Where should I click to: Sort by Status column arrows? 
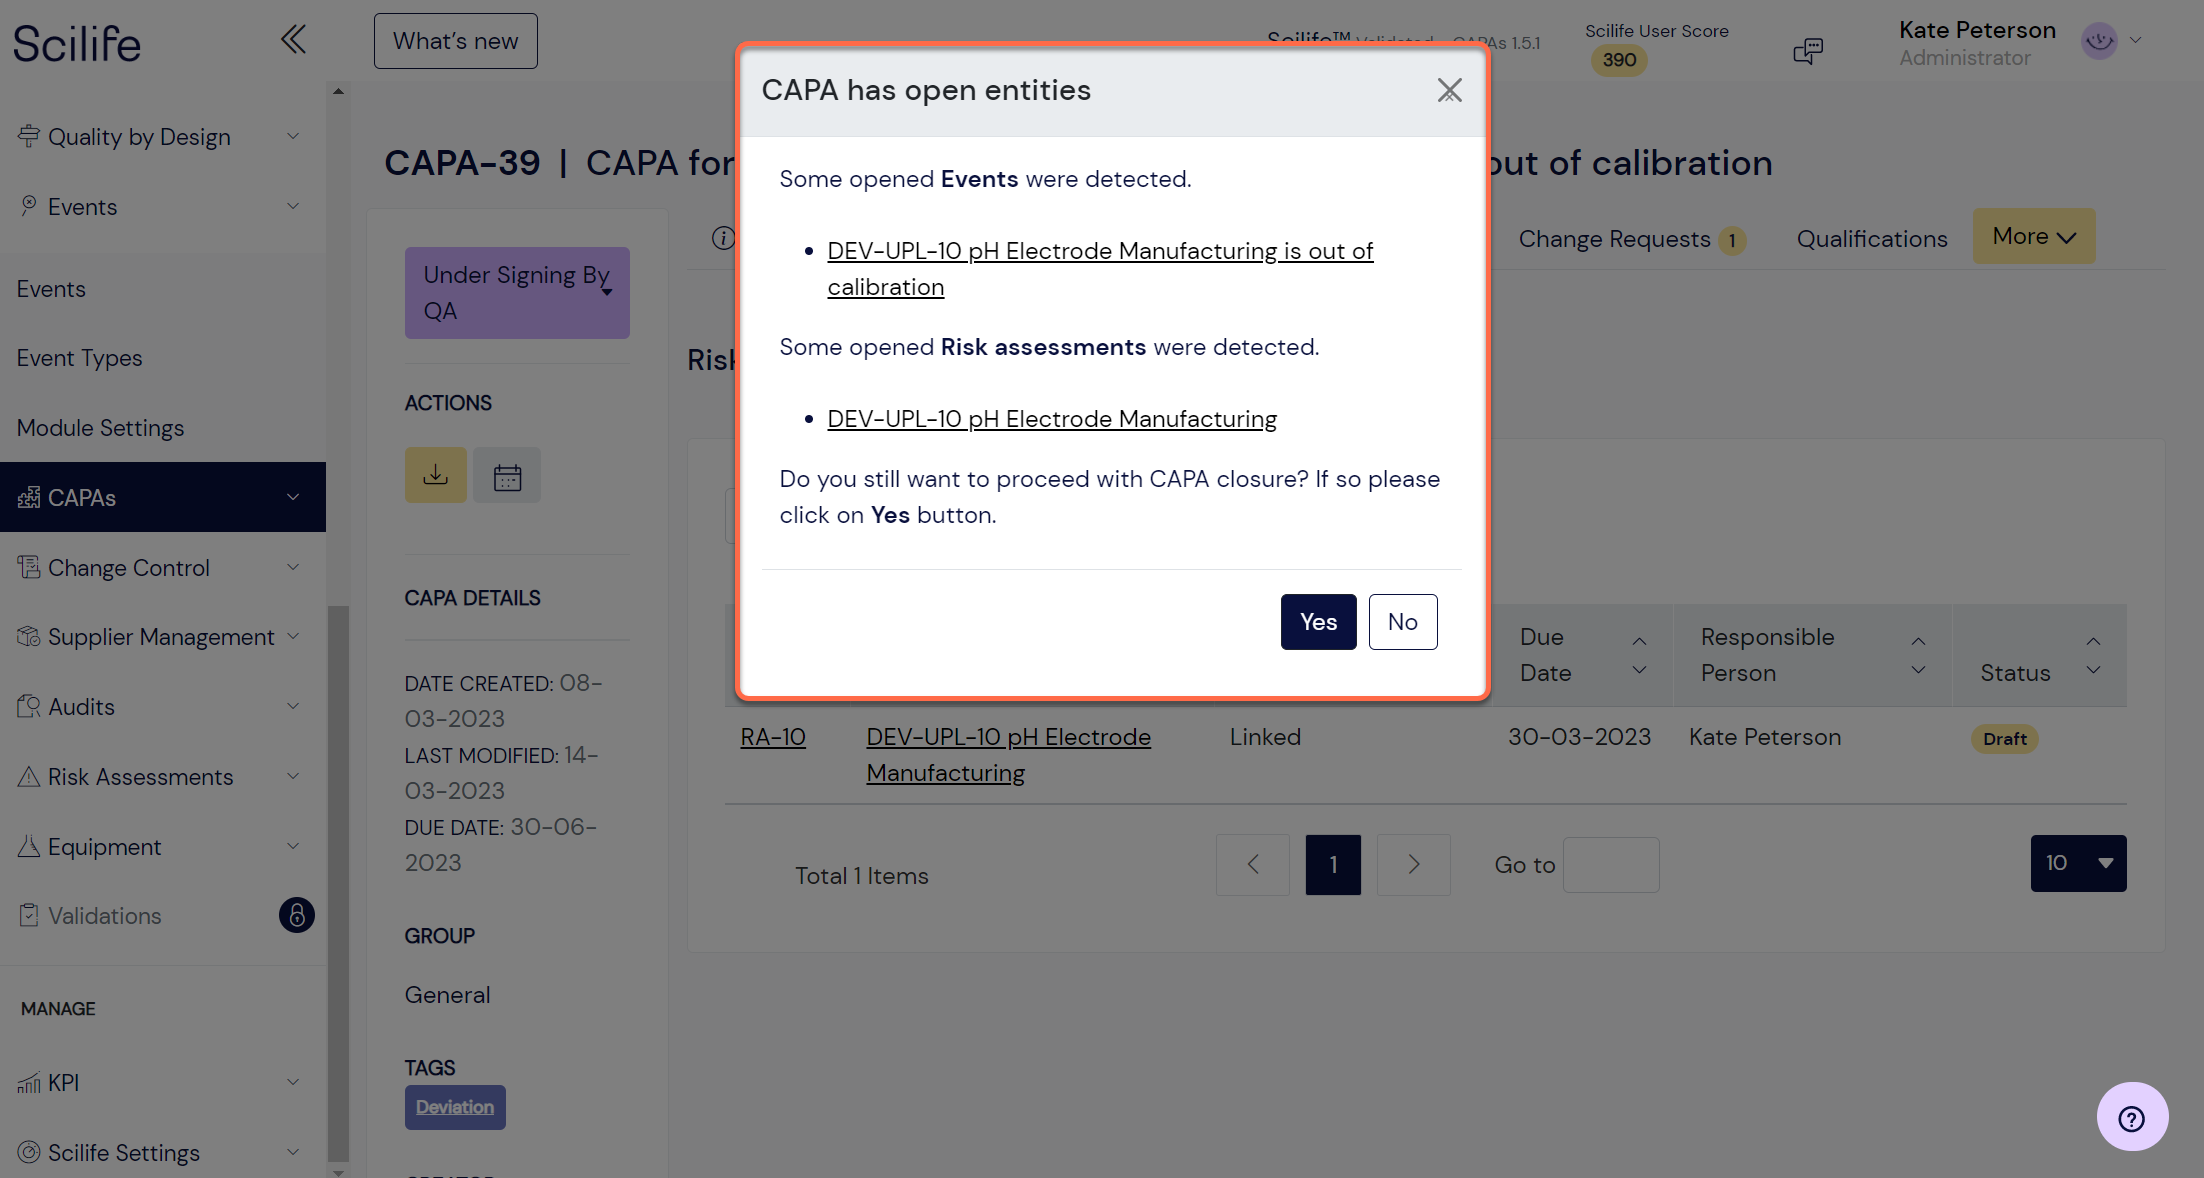click(2093, 655)
